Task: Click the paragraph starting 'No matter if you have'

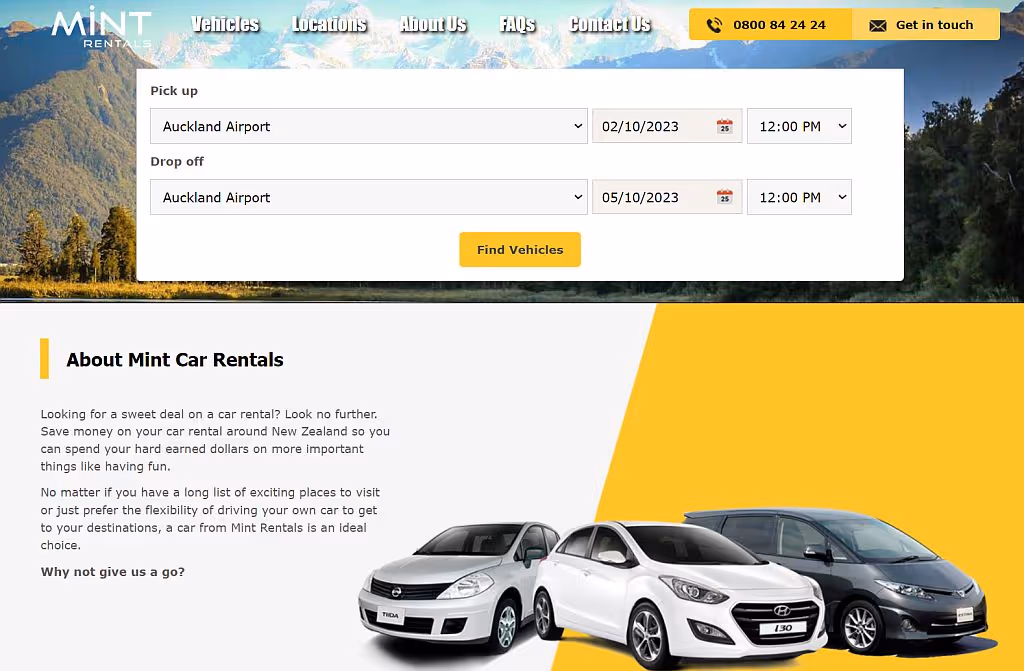Action: pos(210,518)
